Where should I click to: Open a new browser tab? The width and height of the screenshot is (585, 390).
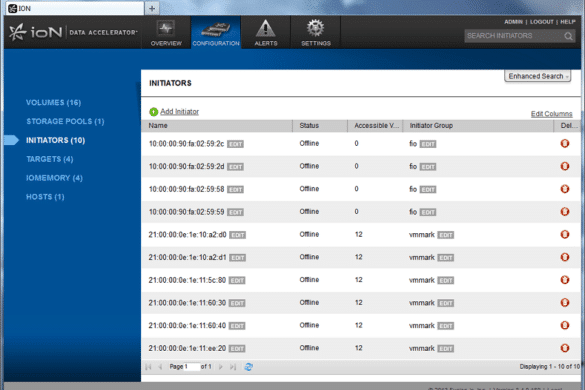(152, 8)
